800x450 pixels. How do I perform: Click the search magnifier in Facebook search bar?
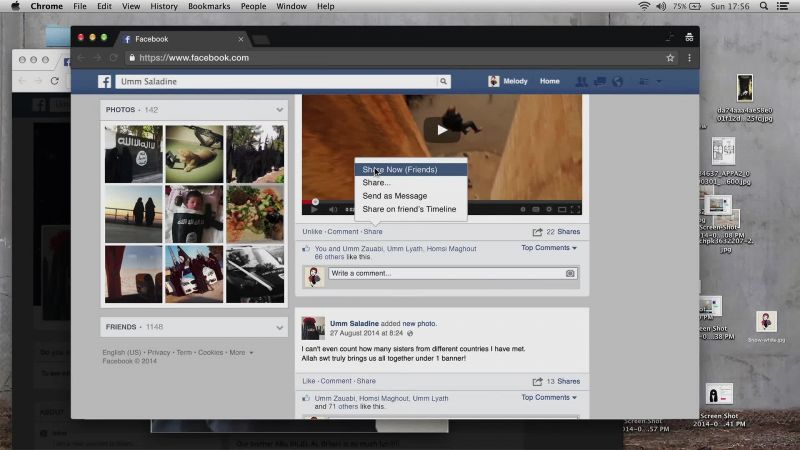click(x=443, y=82)
